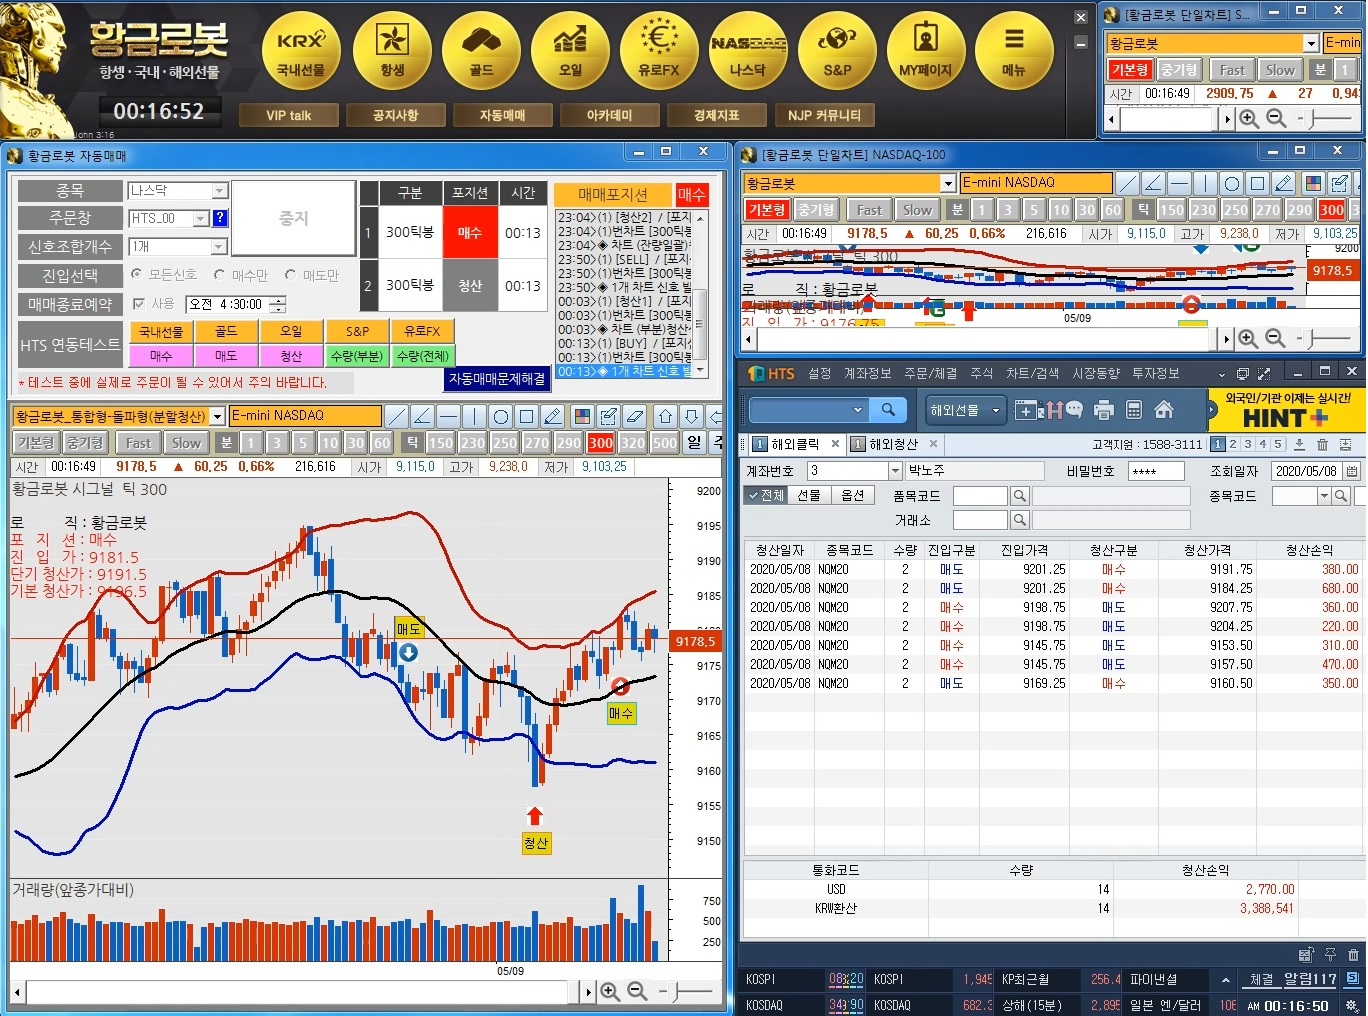Toggle 전체 filter in HTS panel
Image resolution: width=1368 pixels, height=1016 pixels.
(x=765, y=495)
